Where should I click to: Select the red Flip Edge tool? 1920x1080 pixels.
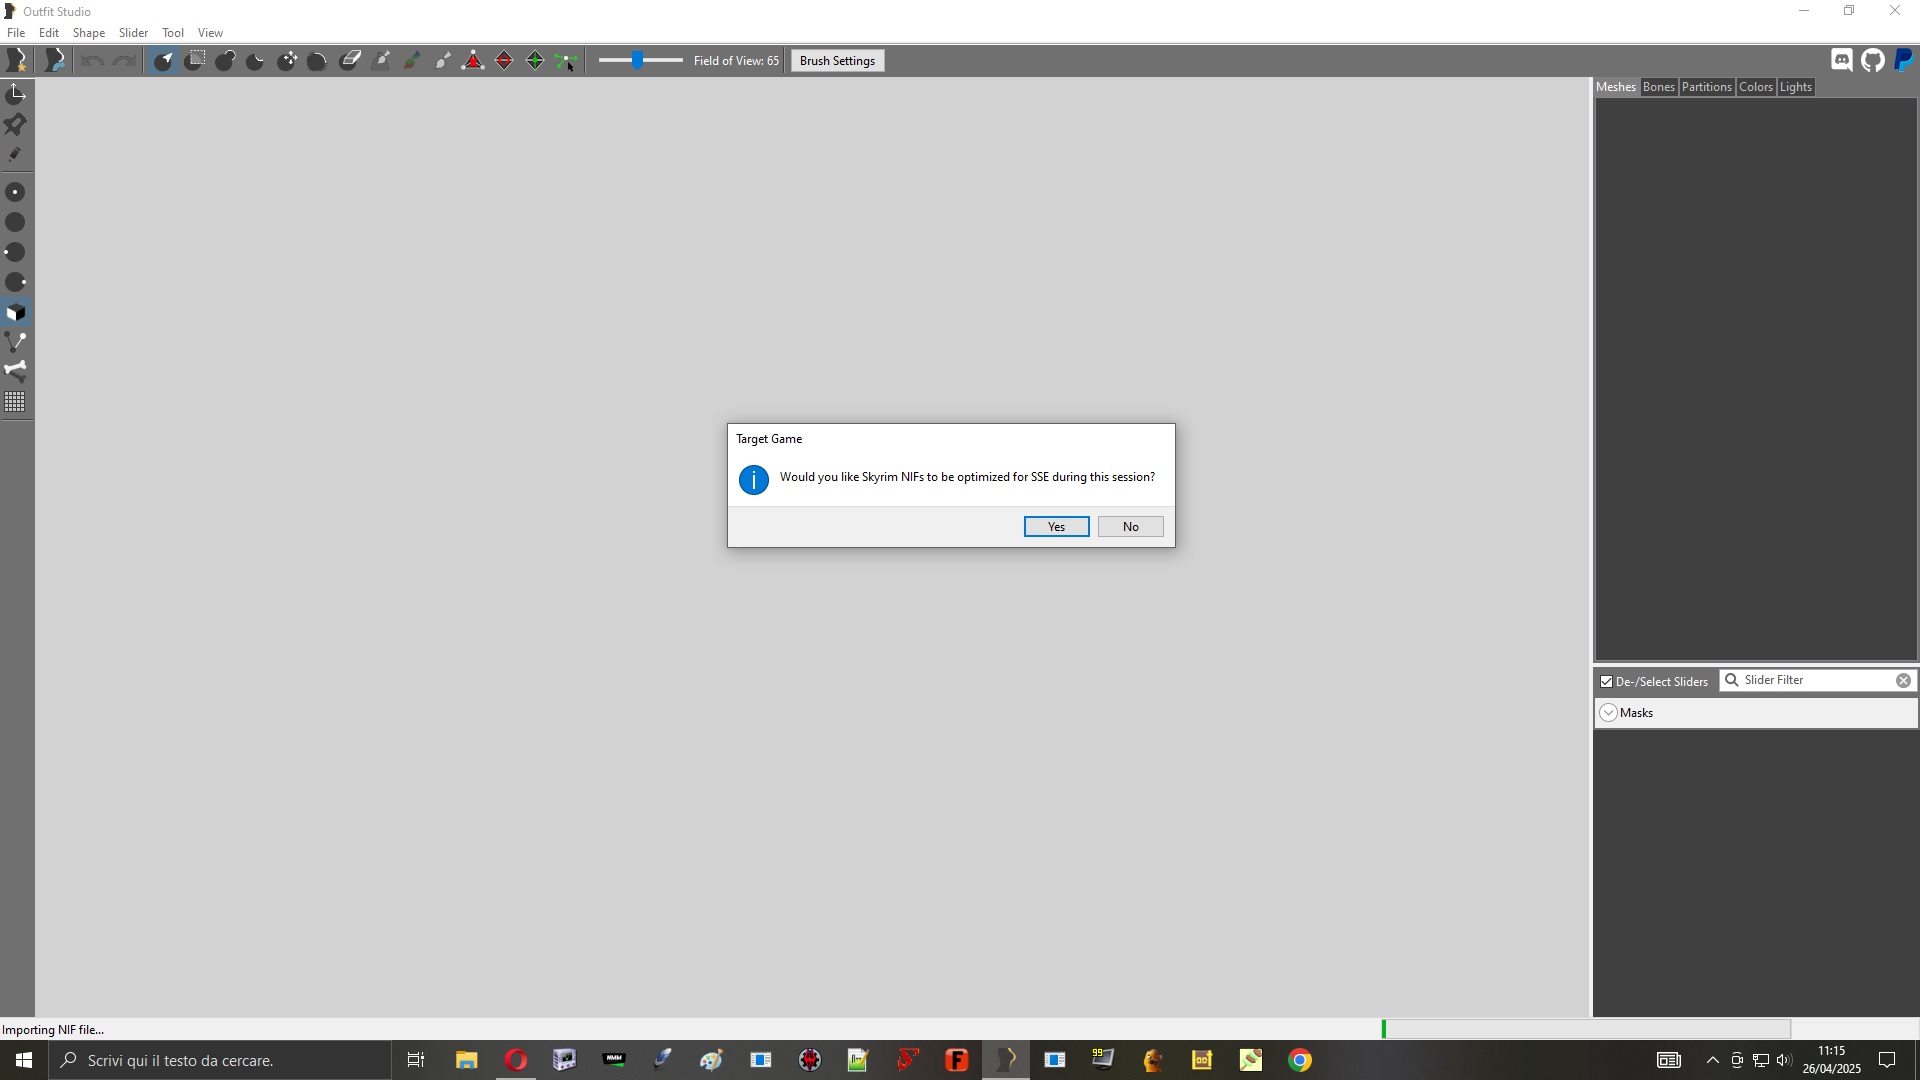coord(504,61)
